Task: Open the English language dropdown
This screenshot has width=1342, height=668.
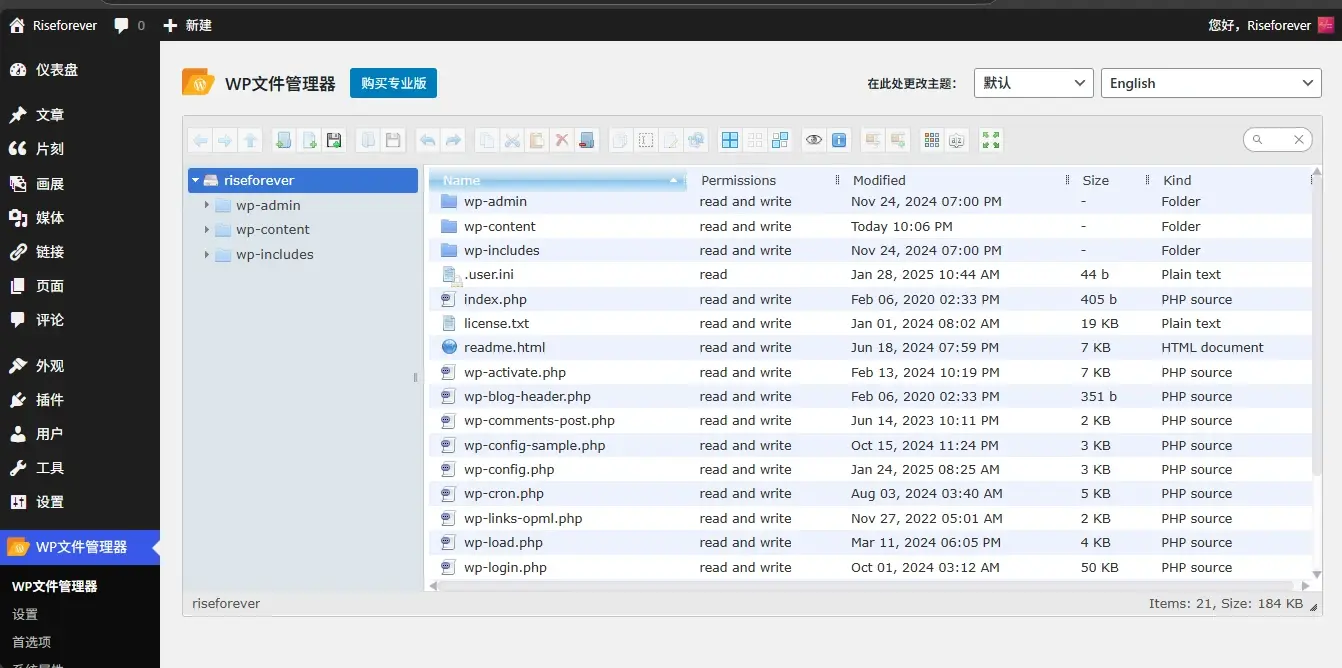Action: click(x=1211, y=83)
